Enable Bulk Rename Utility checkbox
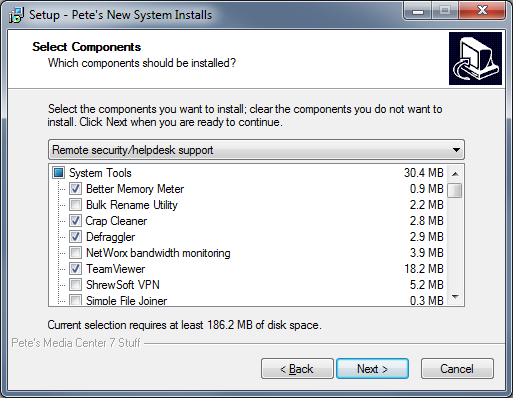 (x=75, y=205)
